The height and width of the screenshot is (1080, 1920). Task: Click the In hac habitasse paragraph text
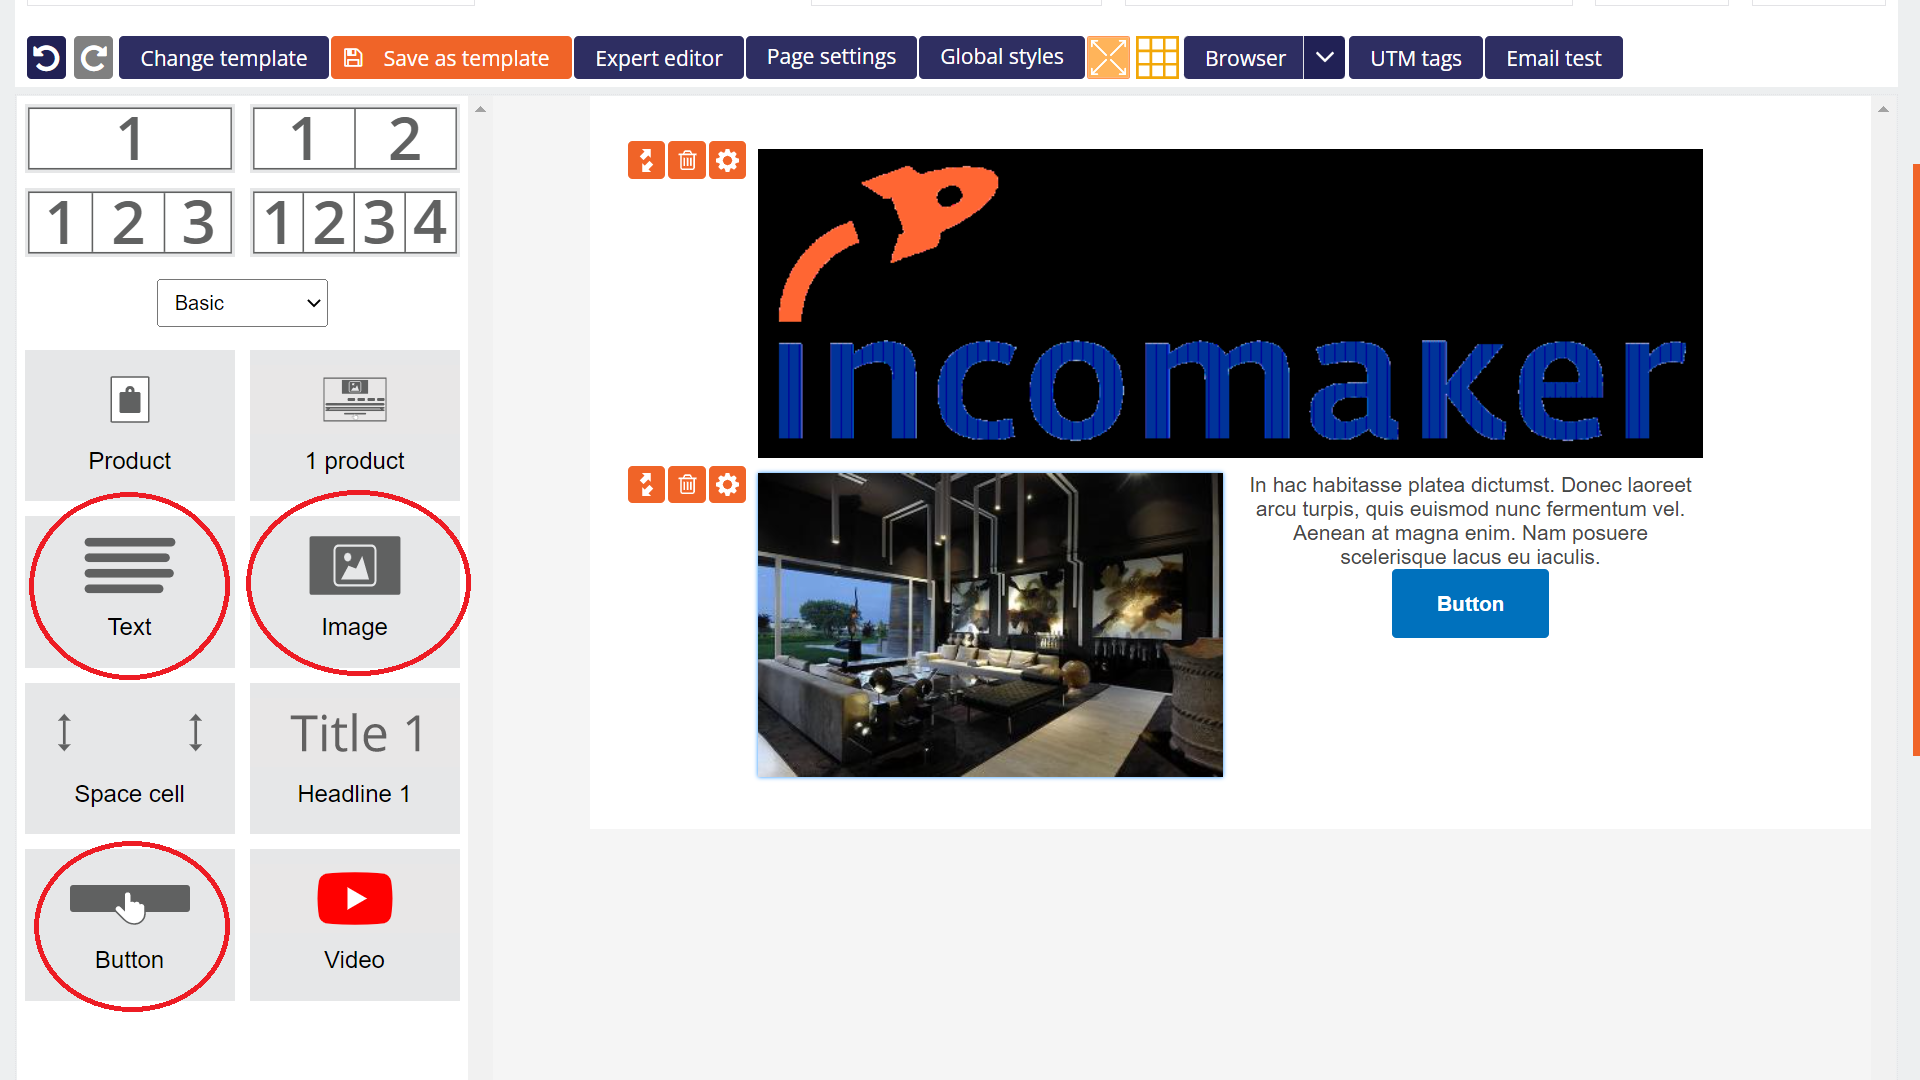[x=1470, y=521]
